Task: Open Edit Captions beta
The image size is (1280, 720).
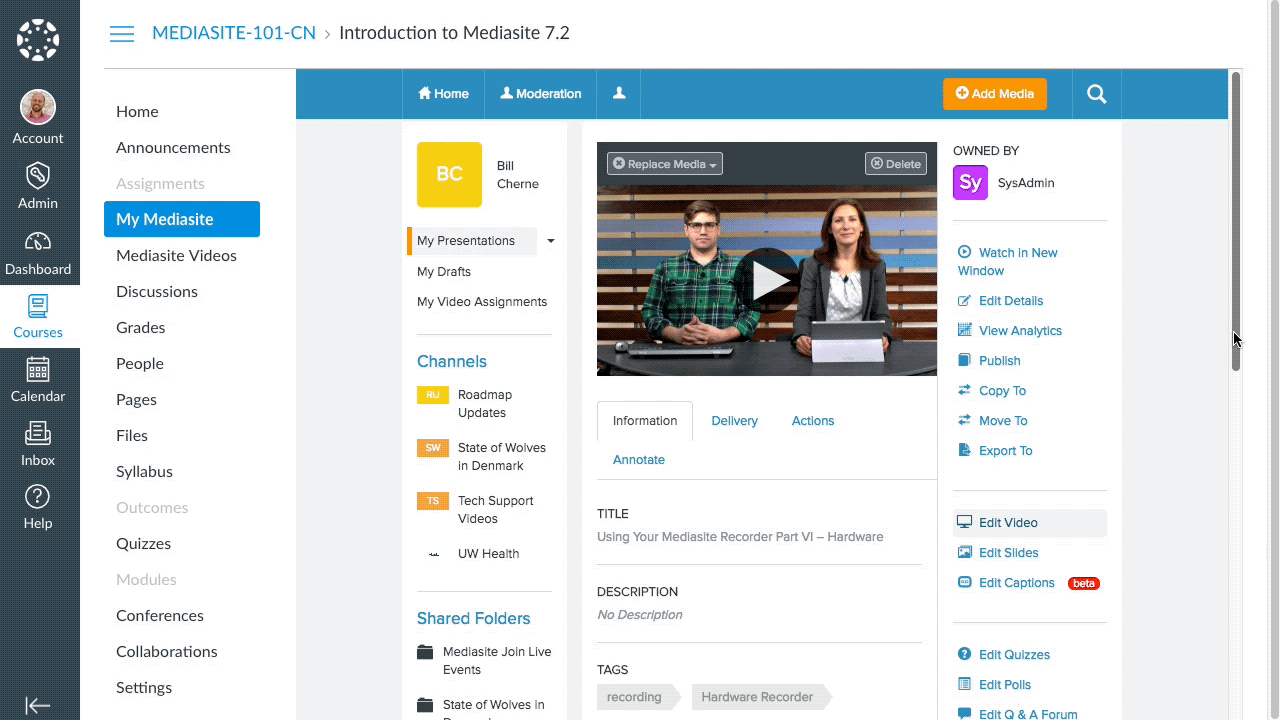Action: 1028,583
